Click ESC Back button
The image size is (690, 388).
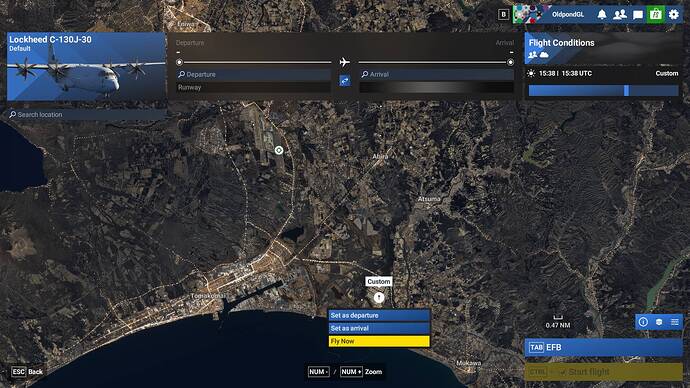pyautogui.click(x=27, y=372)
